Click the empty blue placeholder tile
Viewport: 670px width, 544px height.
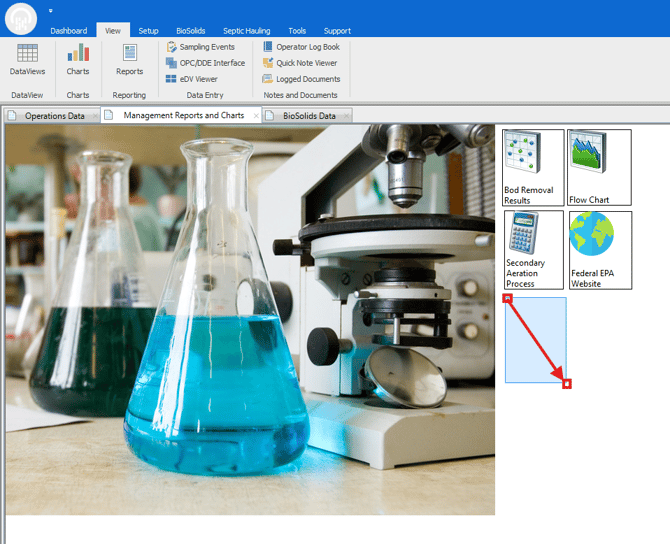coord(535,340)
